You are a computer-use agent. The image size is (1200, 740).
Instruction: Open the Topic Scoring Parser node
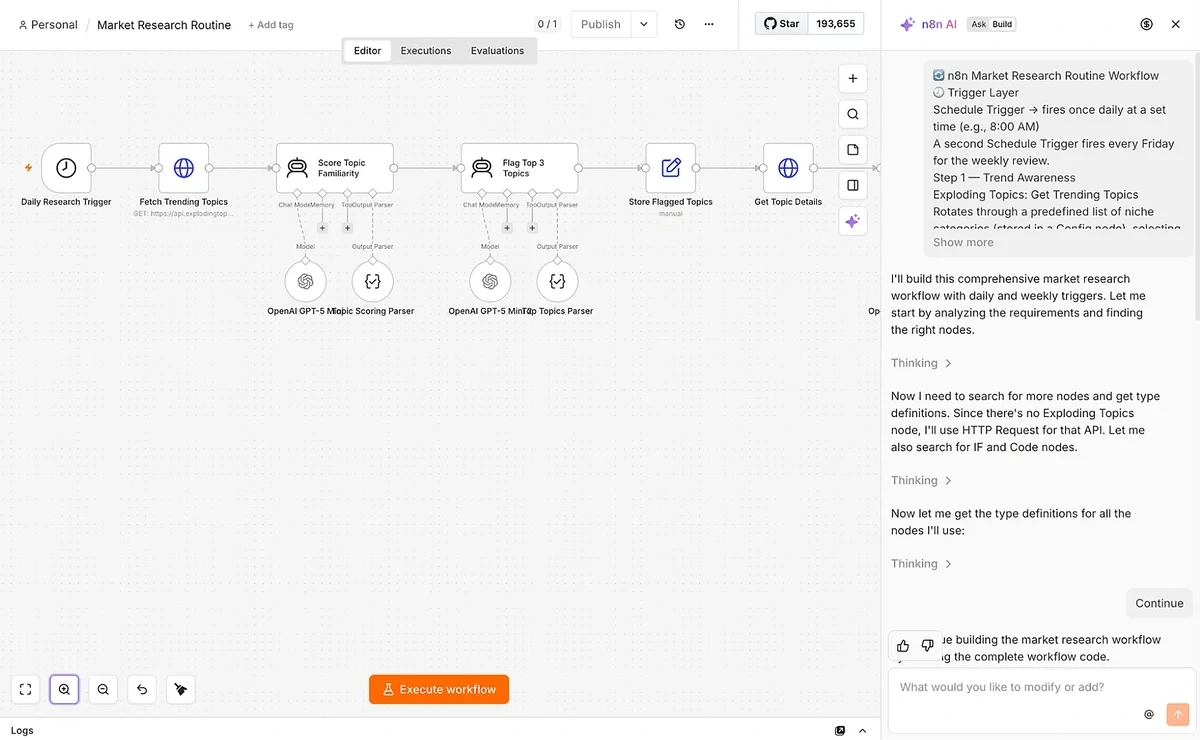(x=373, y=281)
